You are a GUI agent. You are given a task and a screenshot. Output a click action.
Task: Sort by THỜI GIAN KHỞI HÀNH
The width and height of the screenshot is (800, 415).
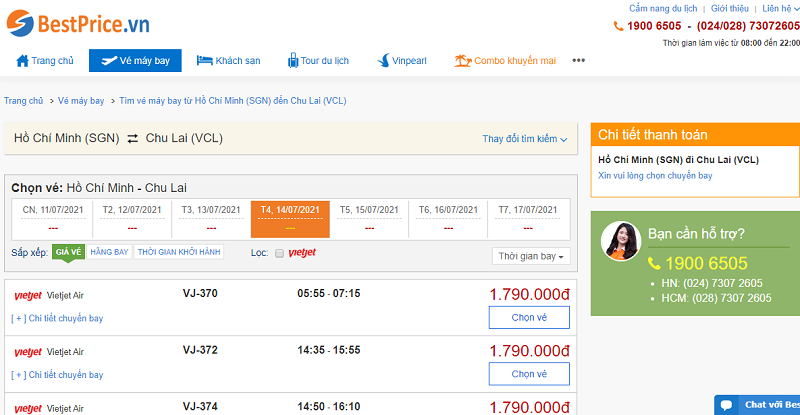pyautogui.click(x=179, y=252)
